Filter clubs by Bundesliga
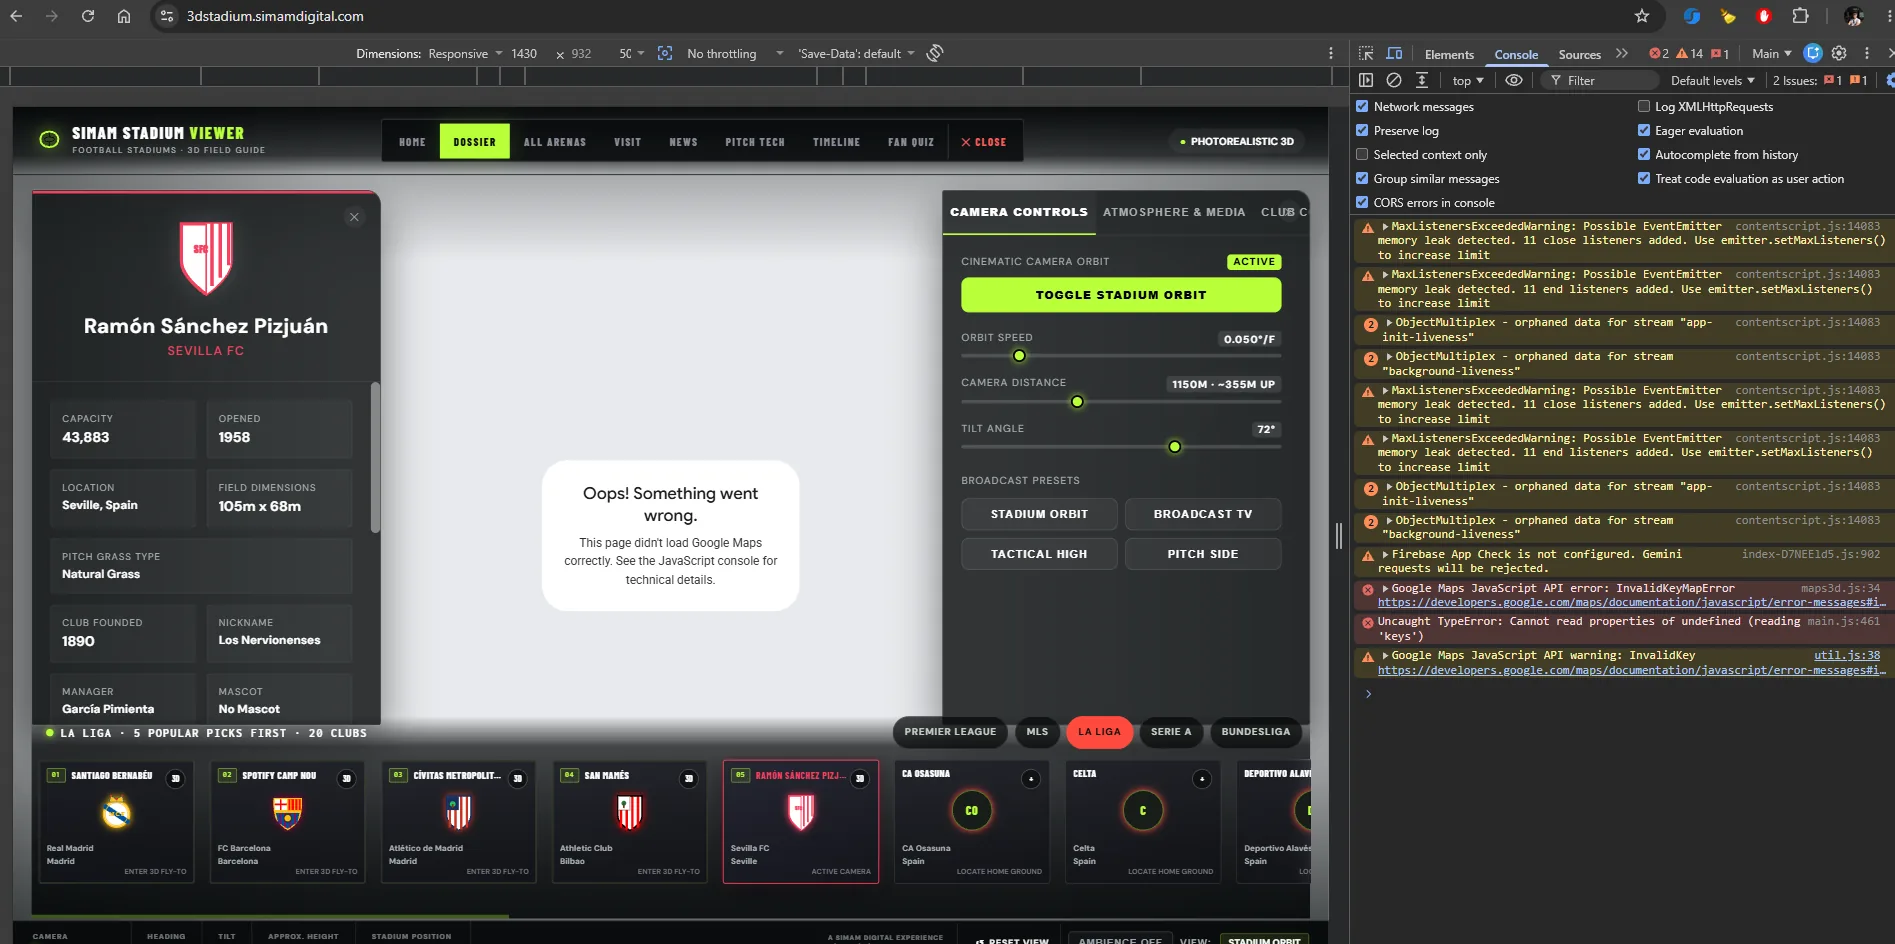Screen dimensions: 1895x944 (1256, 732)
